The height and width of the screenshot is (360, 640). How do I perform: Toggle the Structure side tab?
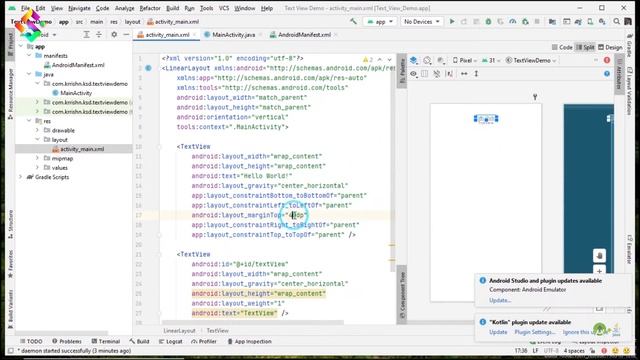click(10, 224)
